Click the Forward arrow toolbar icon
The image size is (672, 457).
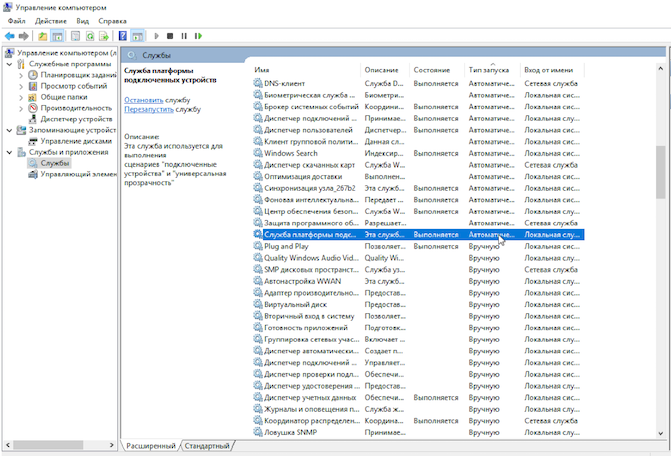24,36
